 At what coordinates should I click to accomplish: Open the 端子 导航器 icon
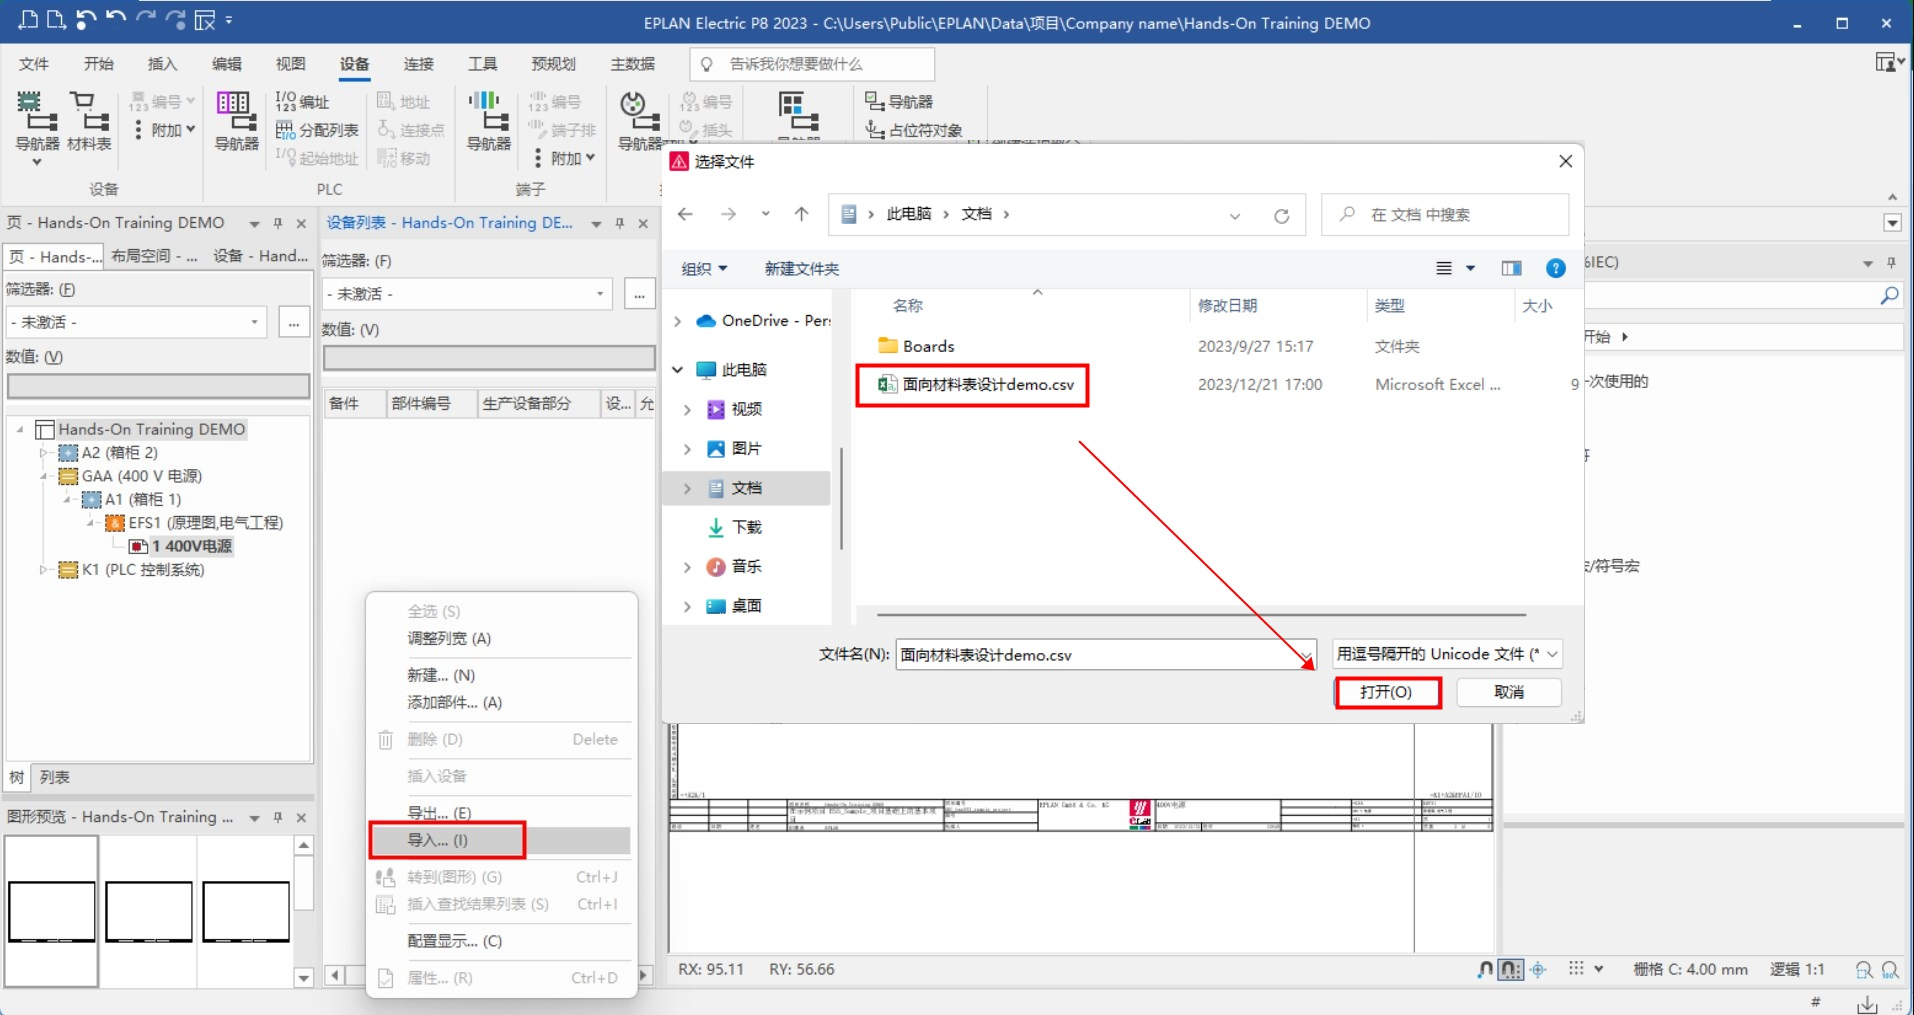488,123
